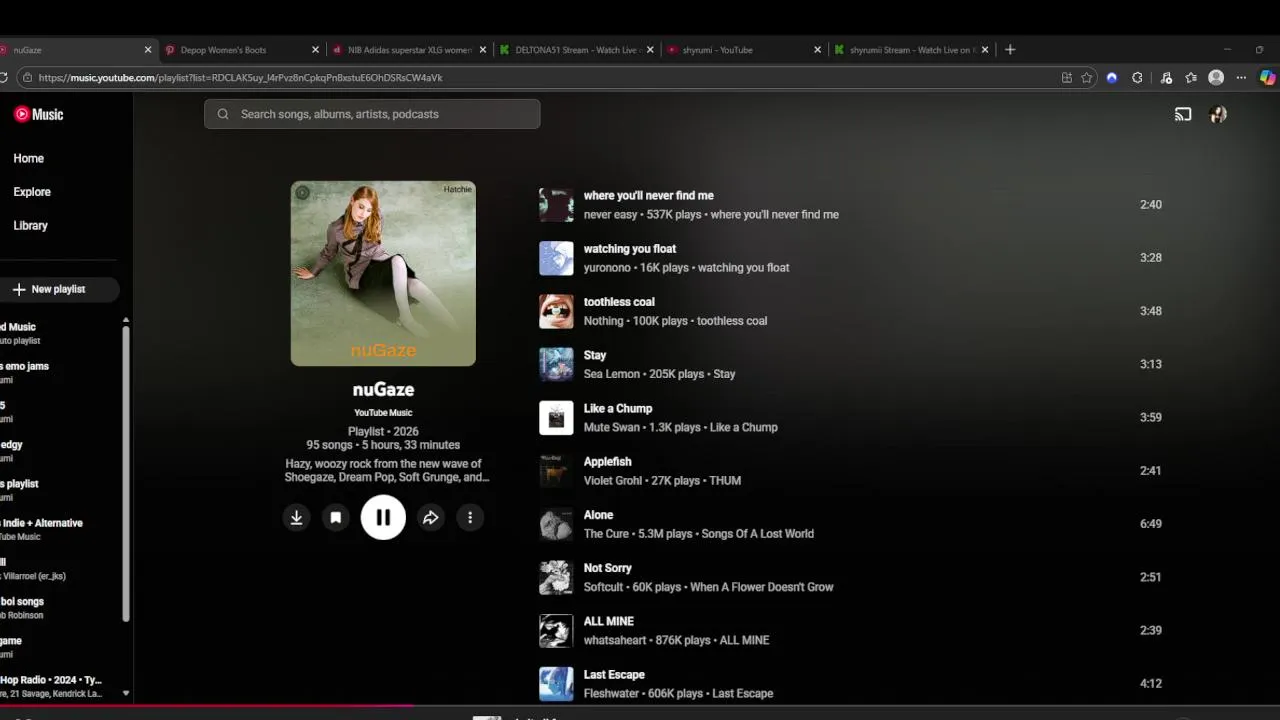This screenshot has width=1280, height=720.
Task: Open artist link 'Sea Lemon'
Action: [x=612, y=374]
